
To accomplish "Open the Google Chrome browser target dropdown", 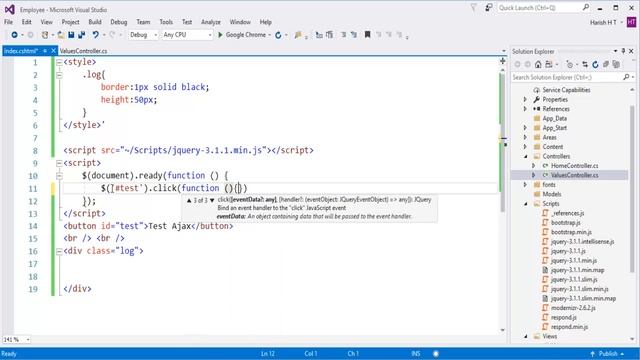I will 270,35.
